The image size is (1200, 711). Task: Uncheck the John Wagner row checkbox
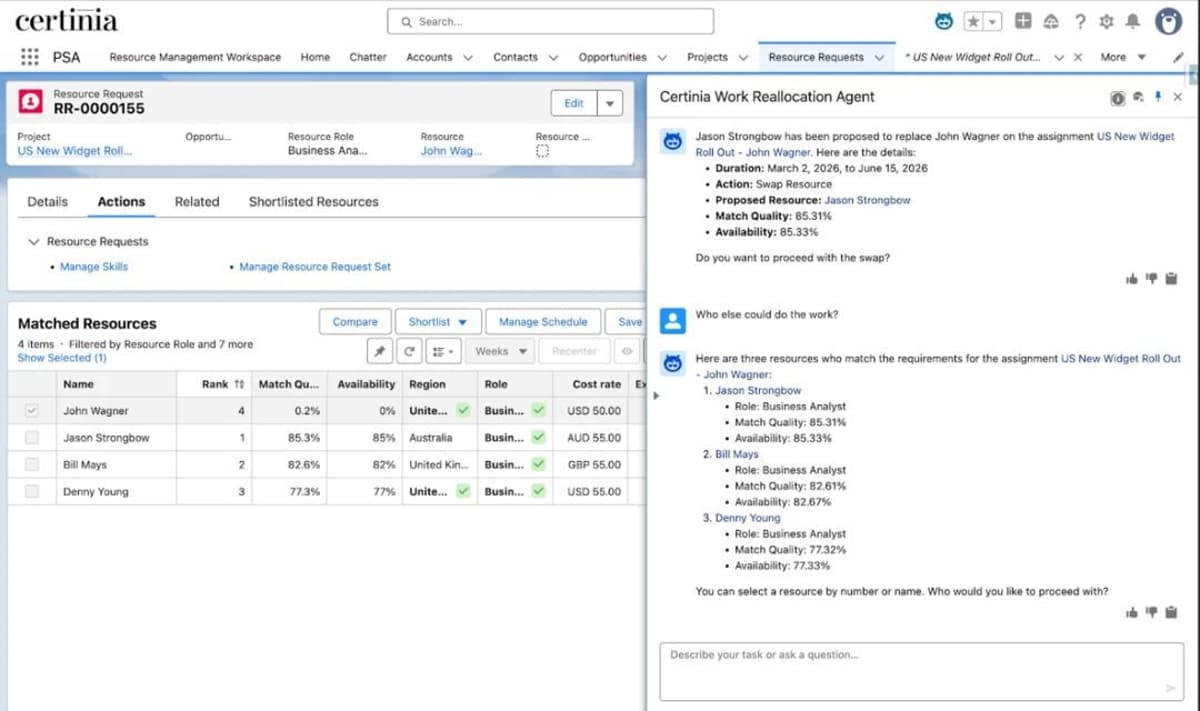(x=31, y=410)
